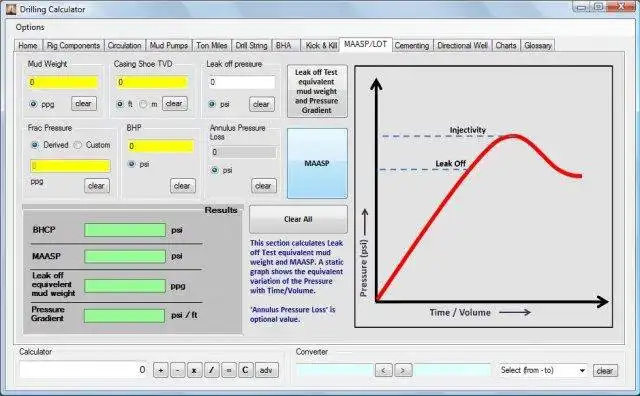Click the blue MAASP calculate button

(317, 163)
